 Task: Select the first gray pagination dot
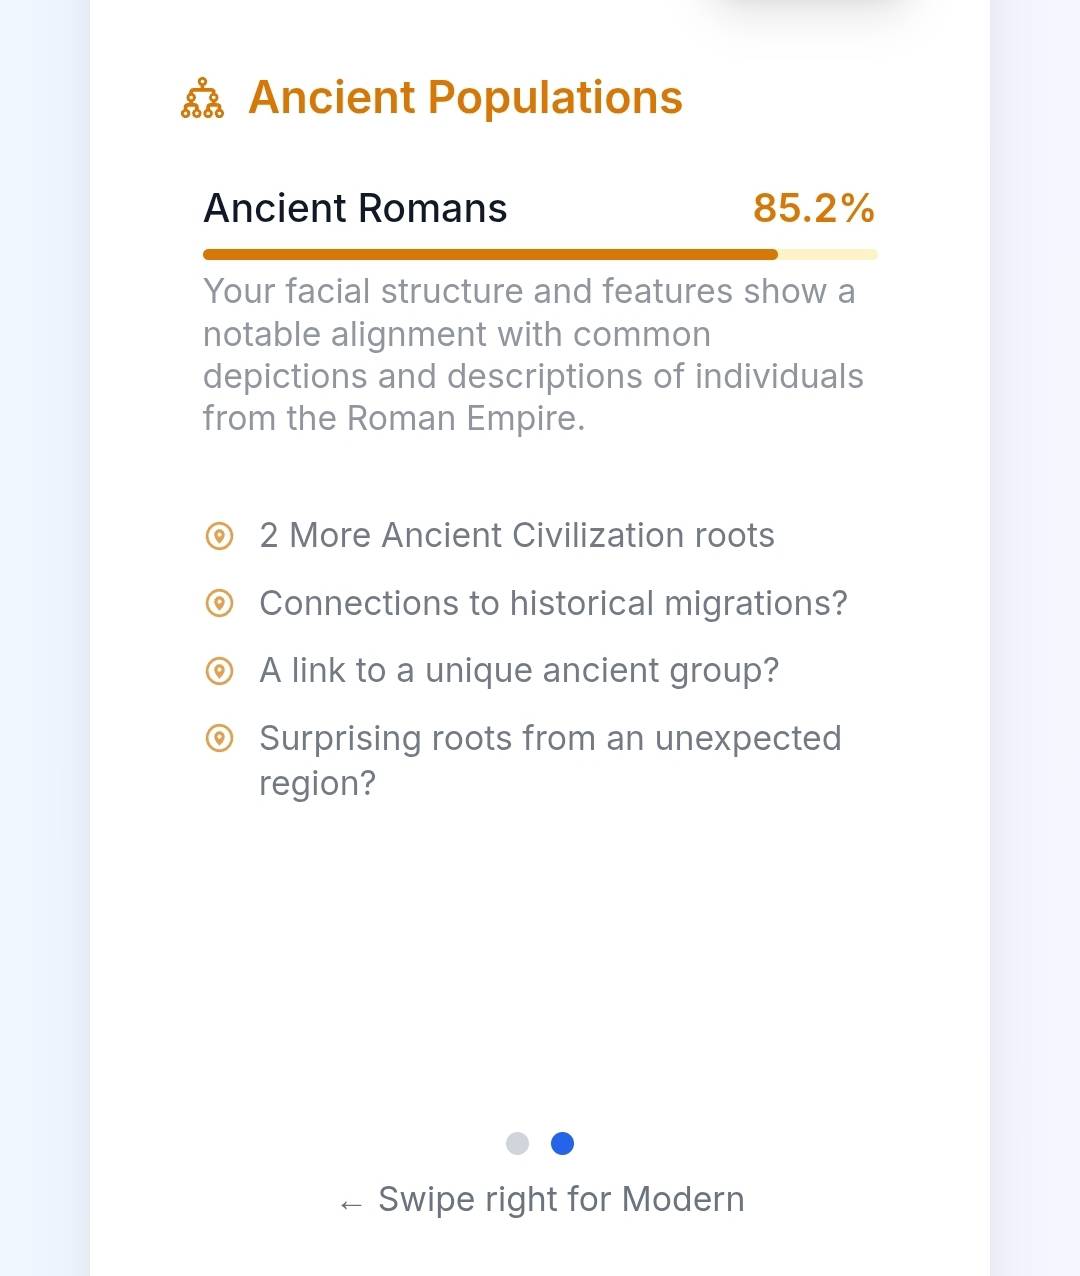[x=517, y=1143]
